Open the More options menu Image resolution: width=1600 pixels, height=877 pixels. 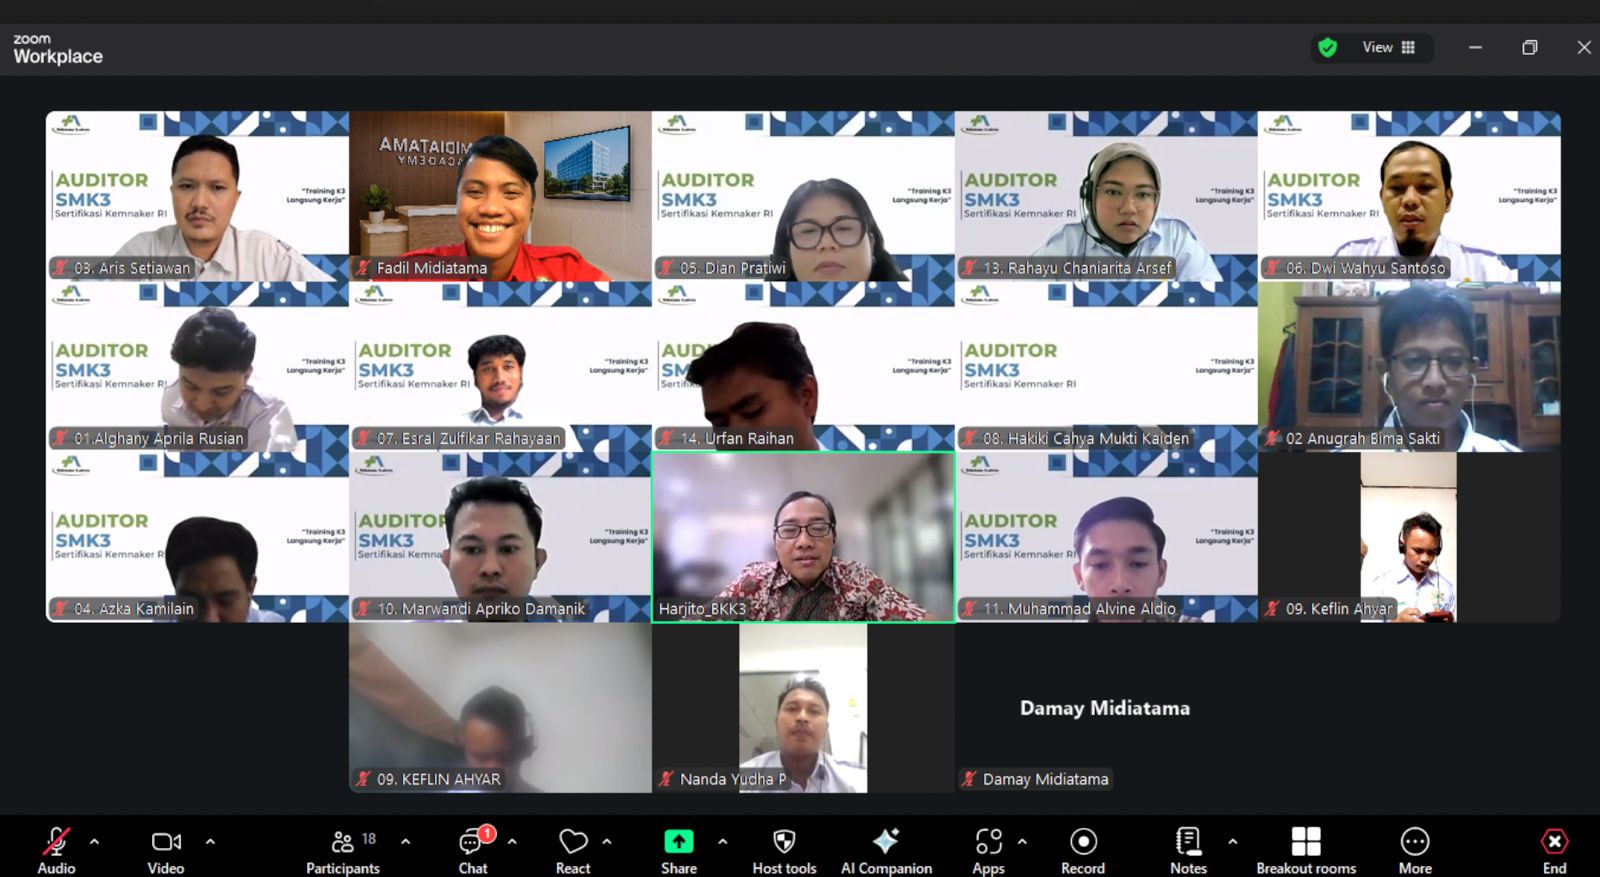[1415, 850]
